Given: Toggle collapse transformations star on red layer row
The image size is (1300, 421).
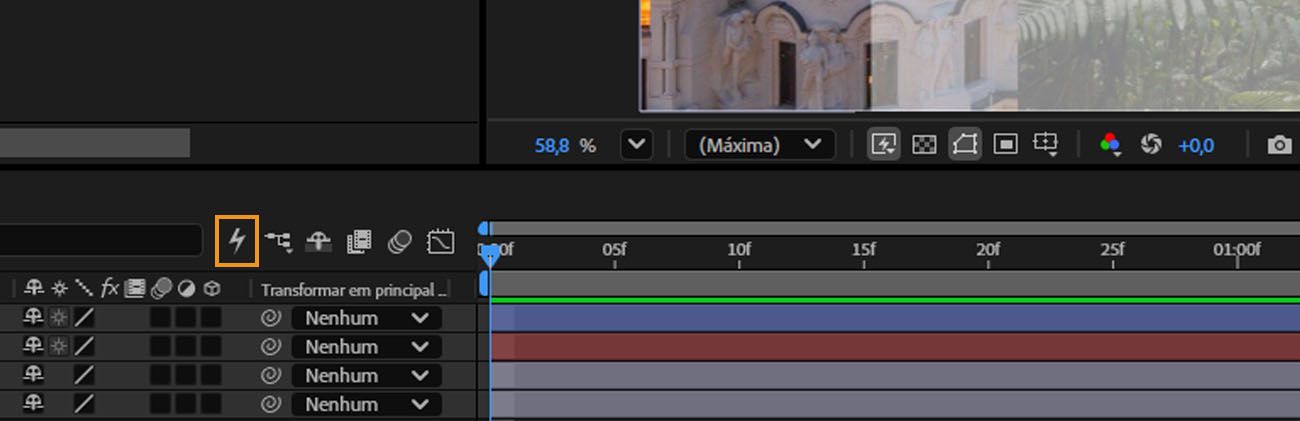Looking at the screenshot, I should pyautogui.click(x=60, y=347).
